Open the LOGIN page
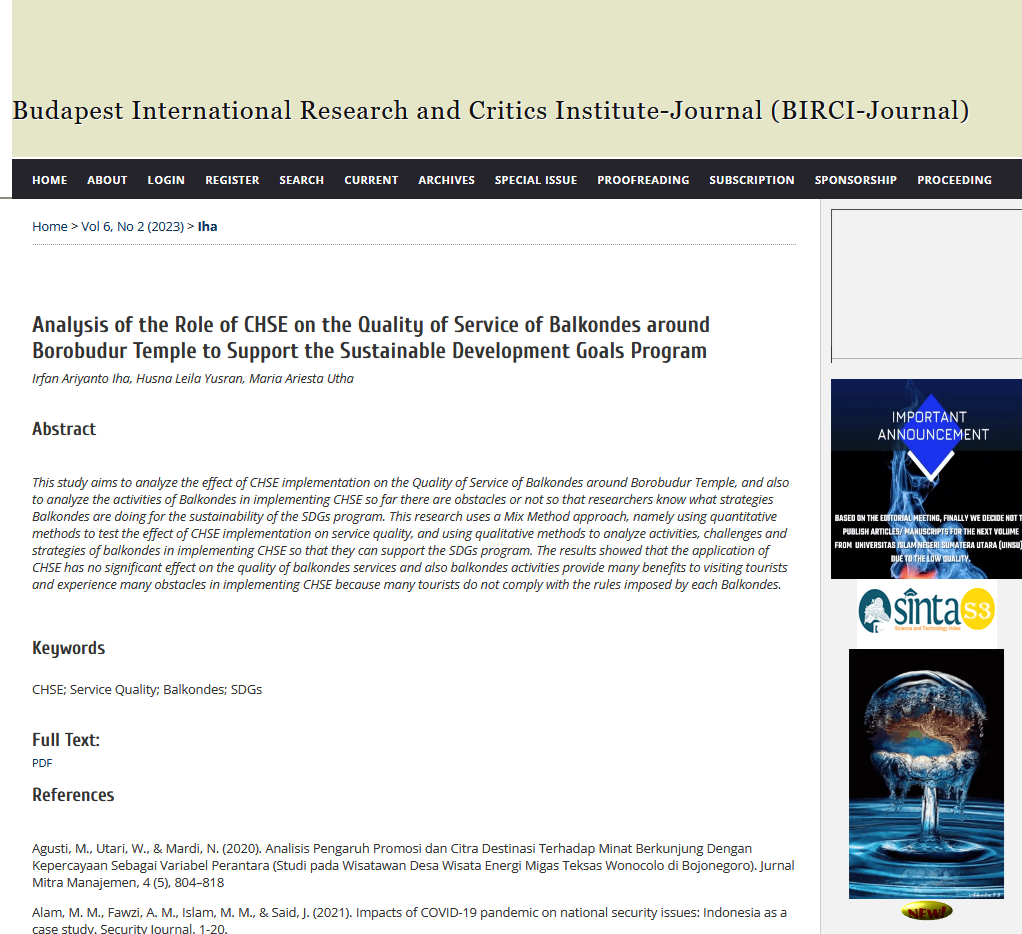Image resolution: width=1022 pixels, height=934 pixels. click(166, 180)
